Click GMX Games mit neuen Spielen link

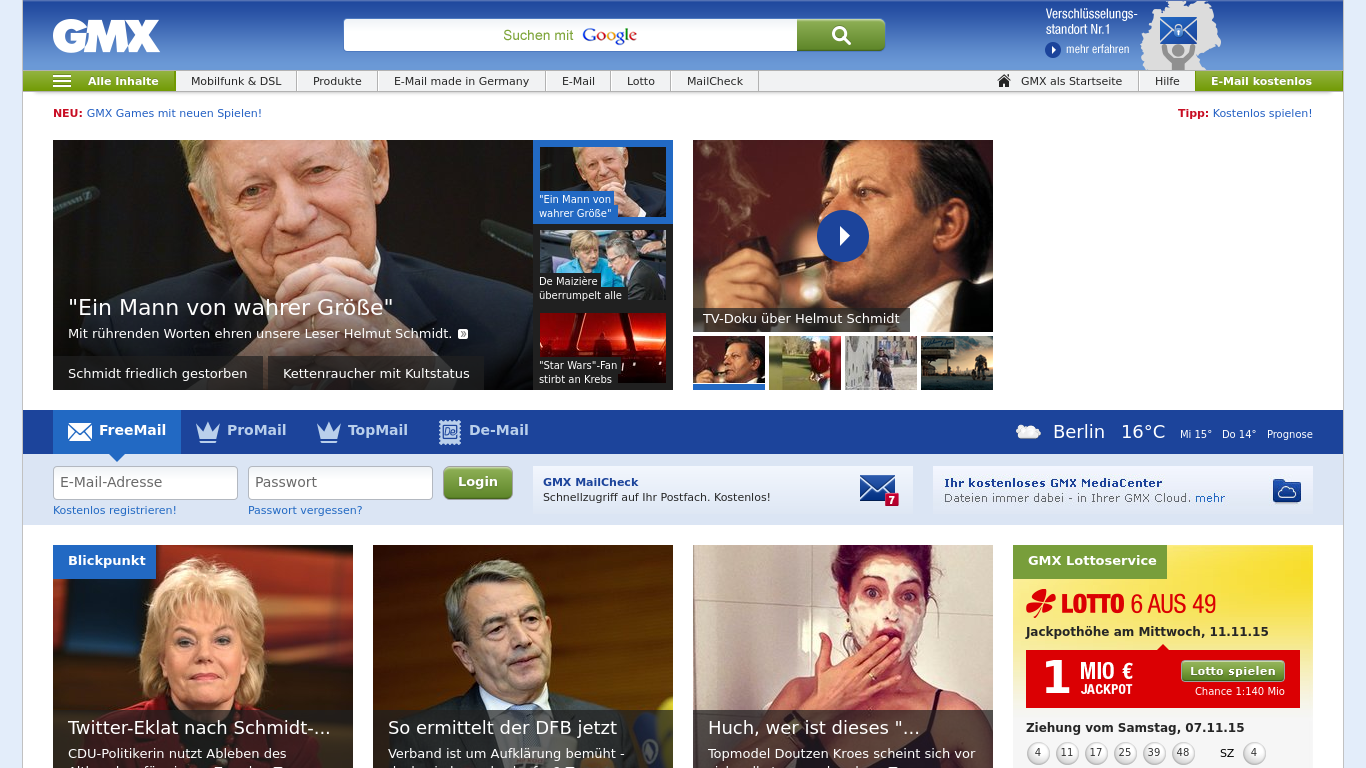point(174,113)
